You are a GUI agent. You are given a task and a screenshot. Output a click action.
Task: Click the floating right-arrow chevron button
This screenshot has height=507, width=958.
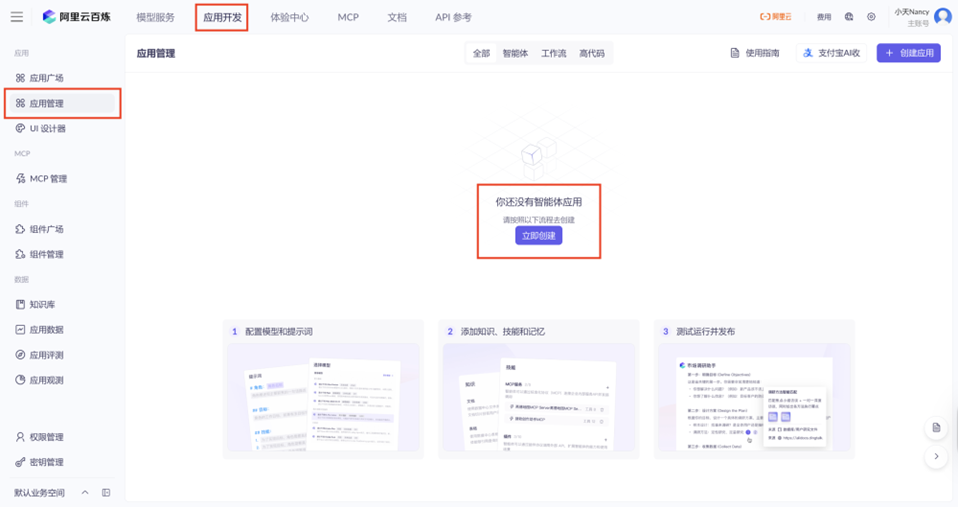(936, 456)
